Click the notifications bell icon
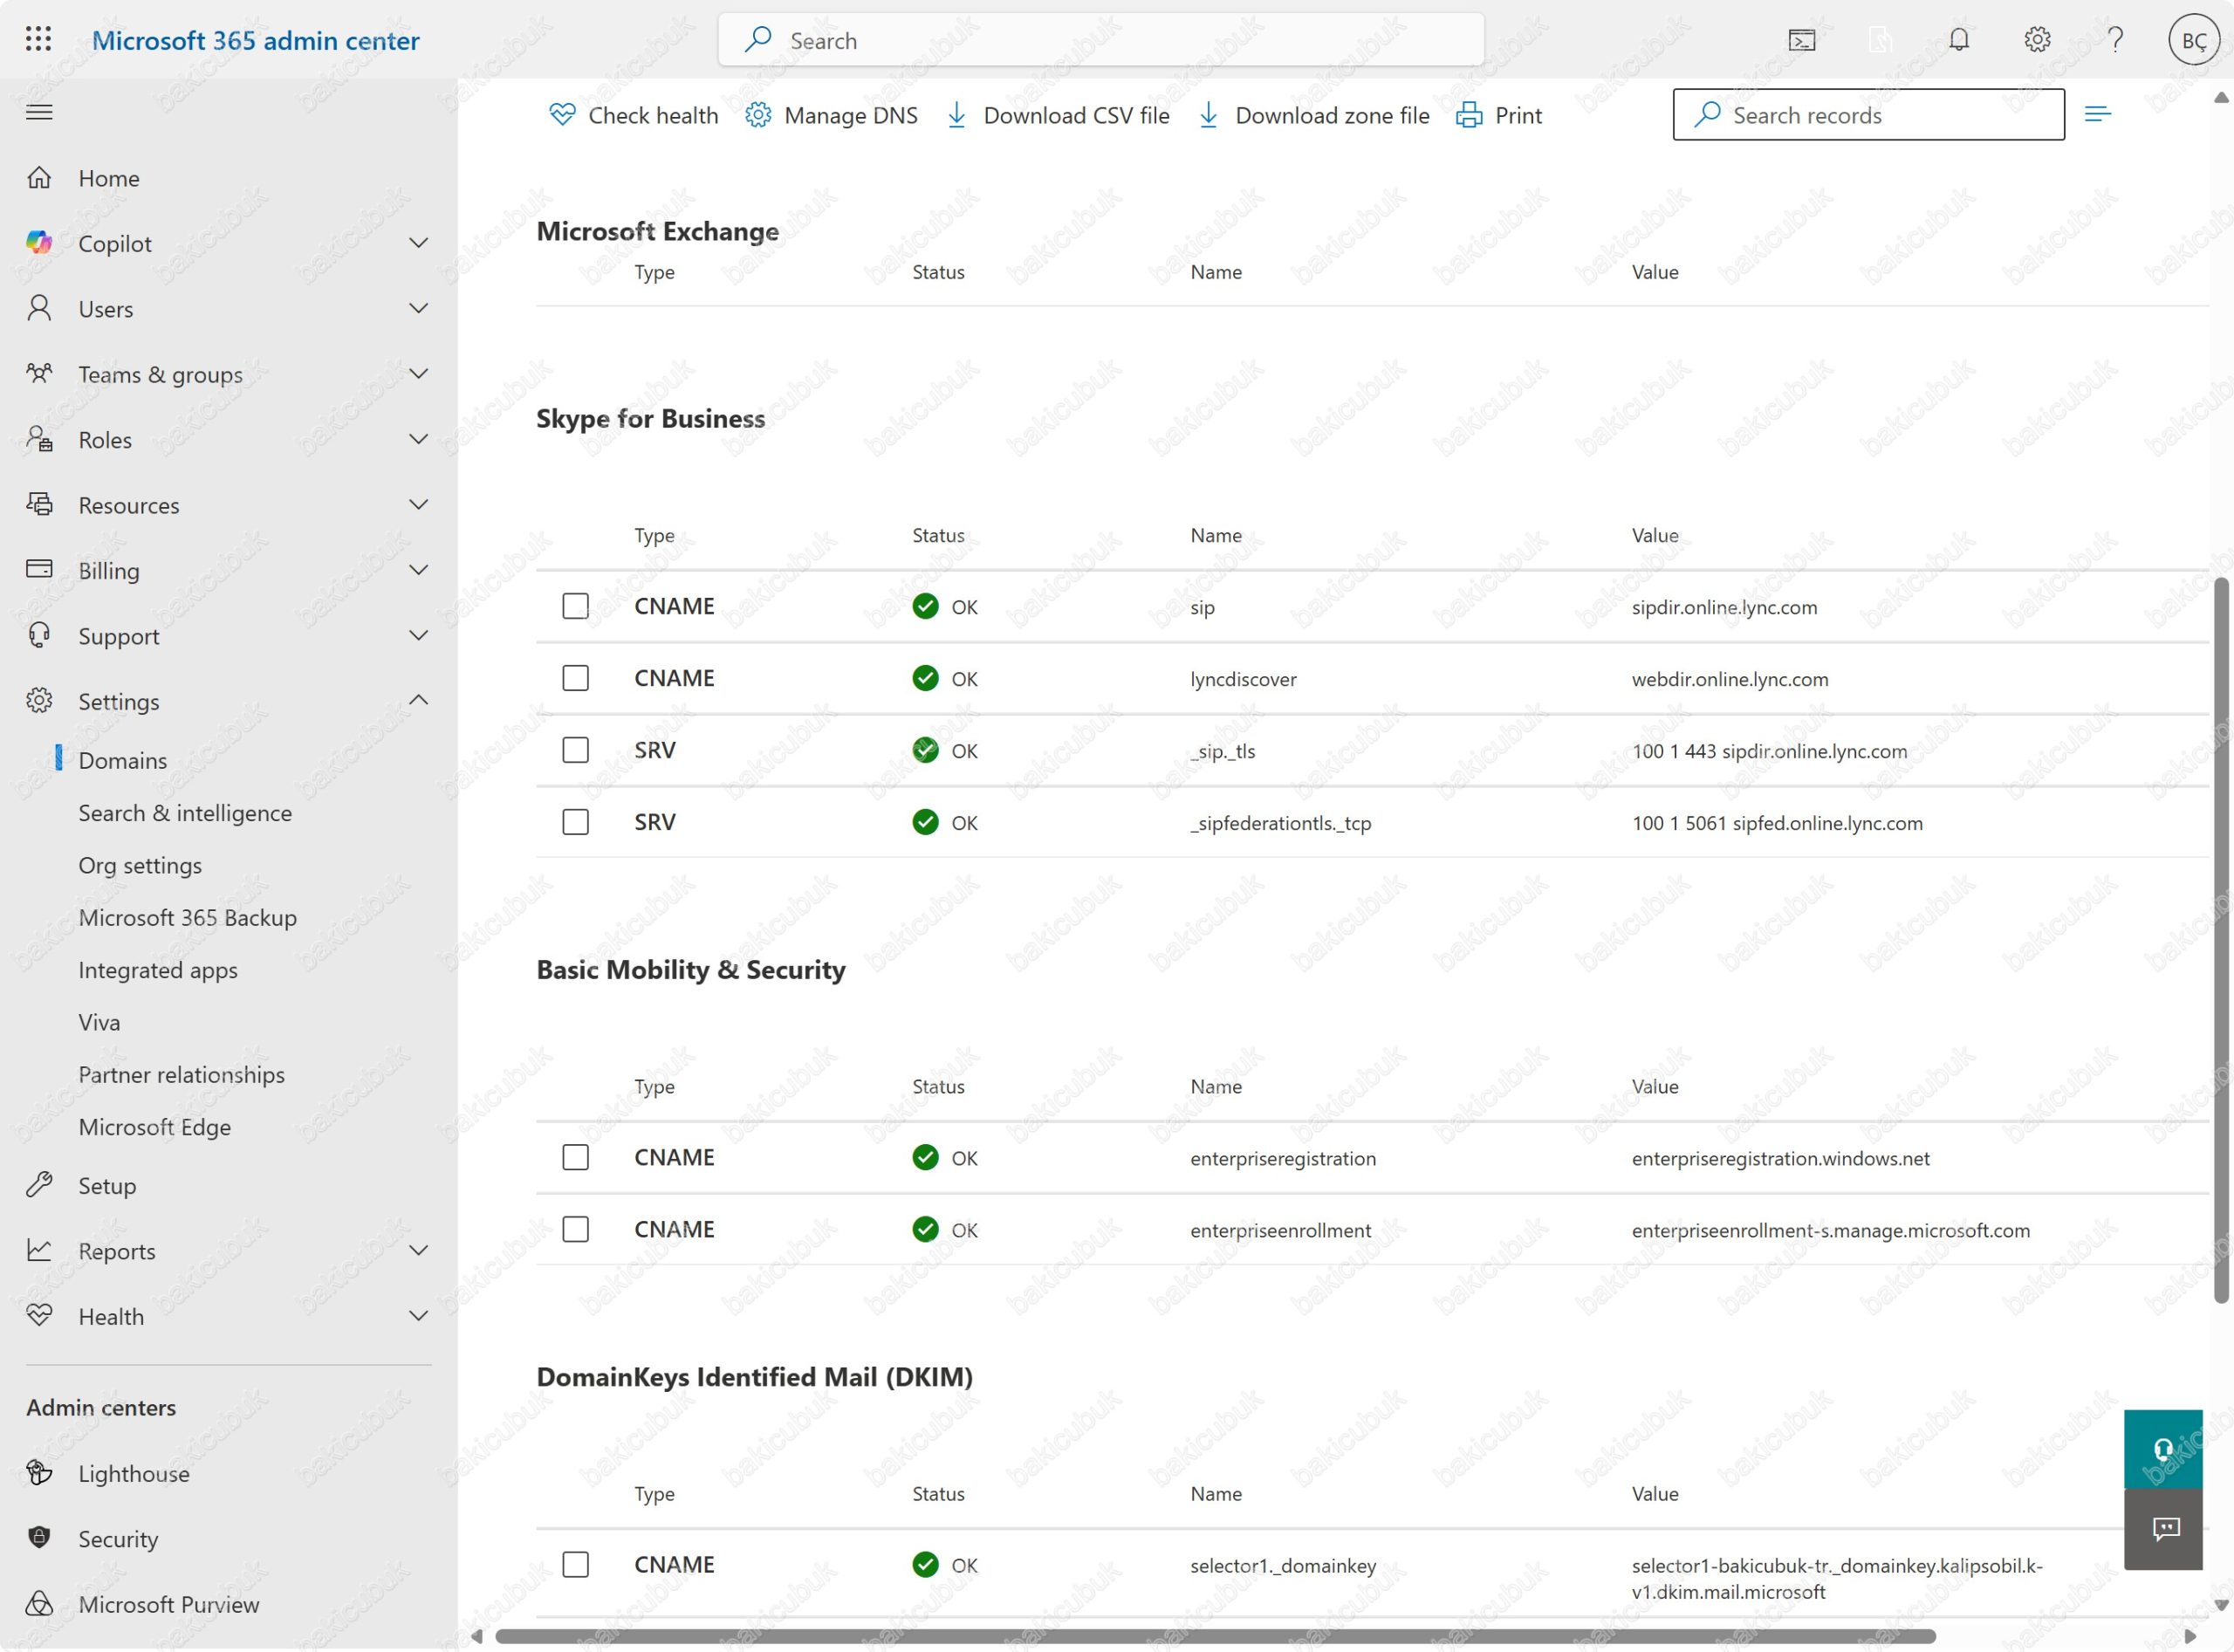The image size is (2234, 1652). click(x=1958, y=40)
